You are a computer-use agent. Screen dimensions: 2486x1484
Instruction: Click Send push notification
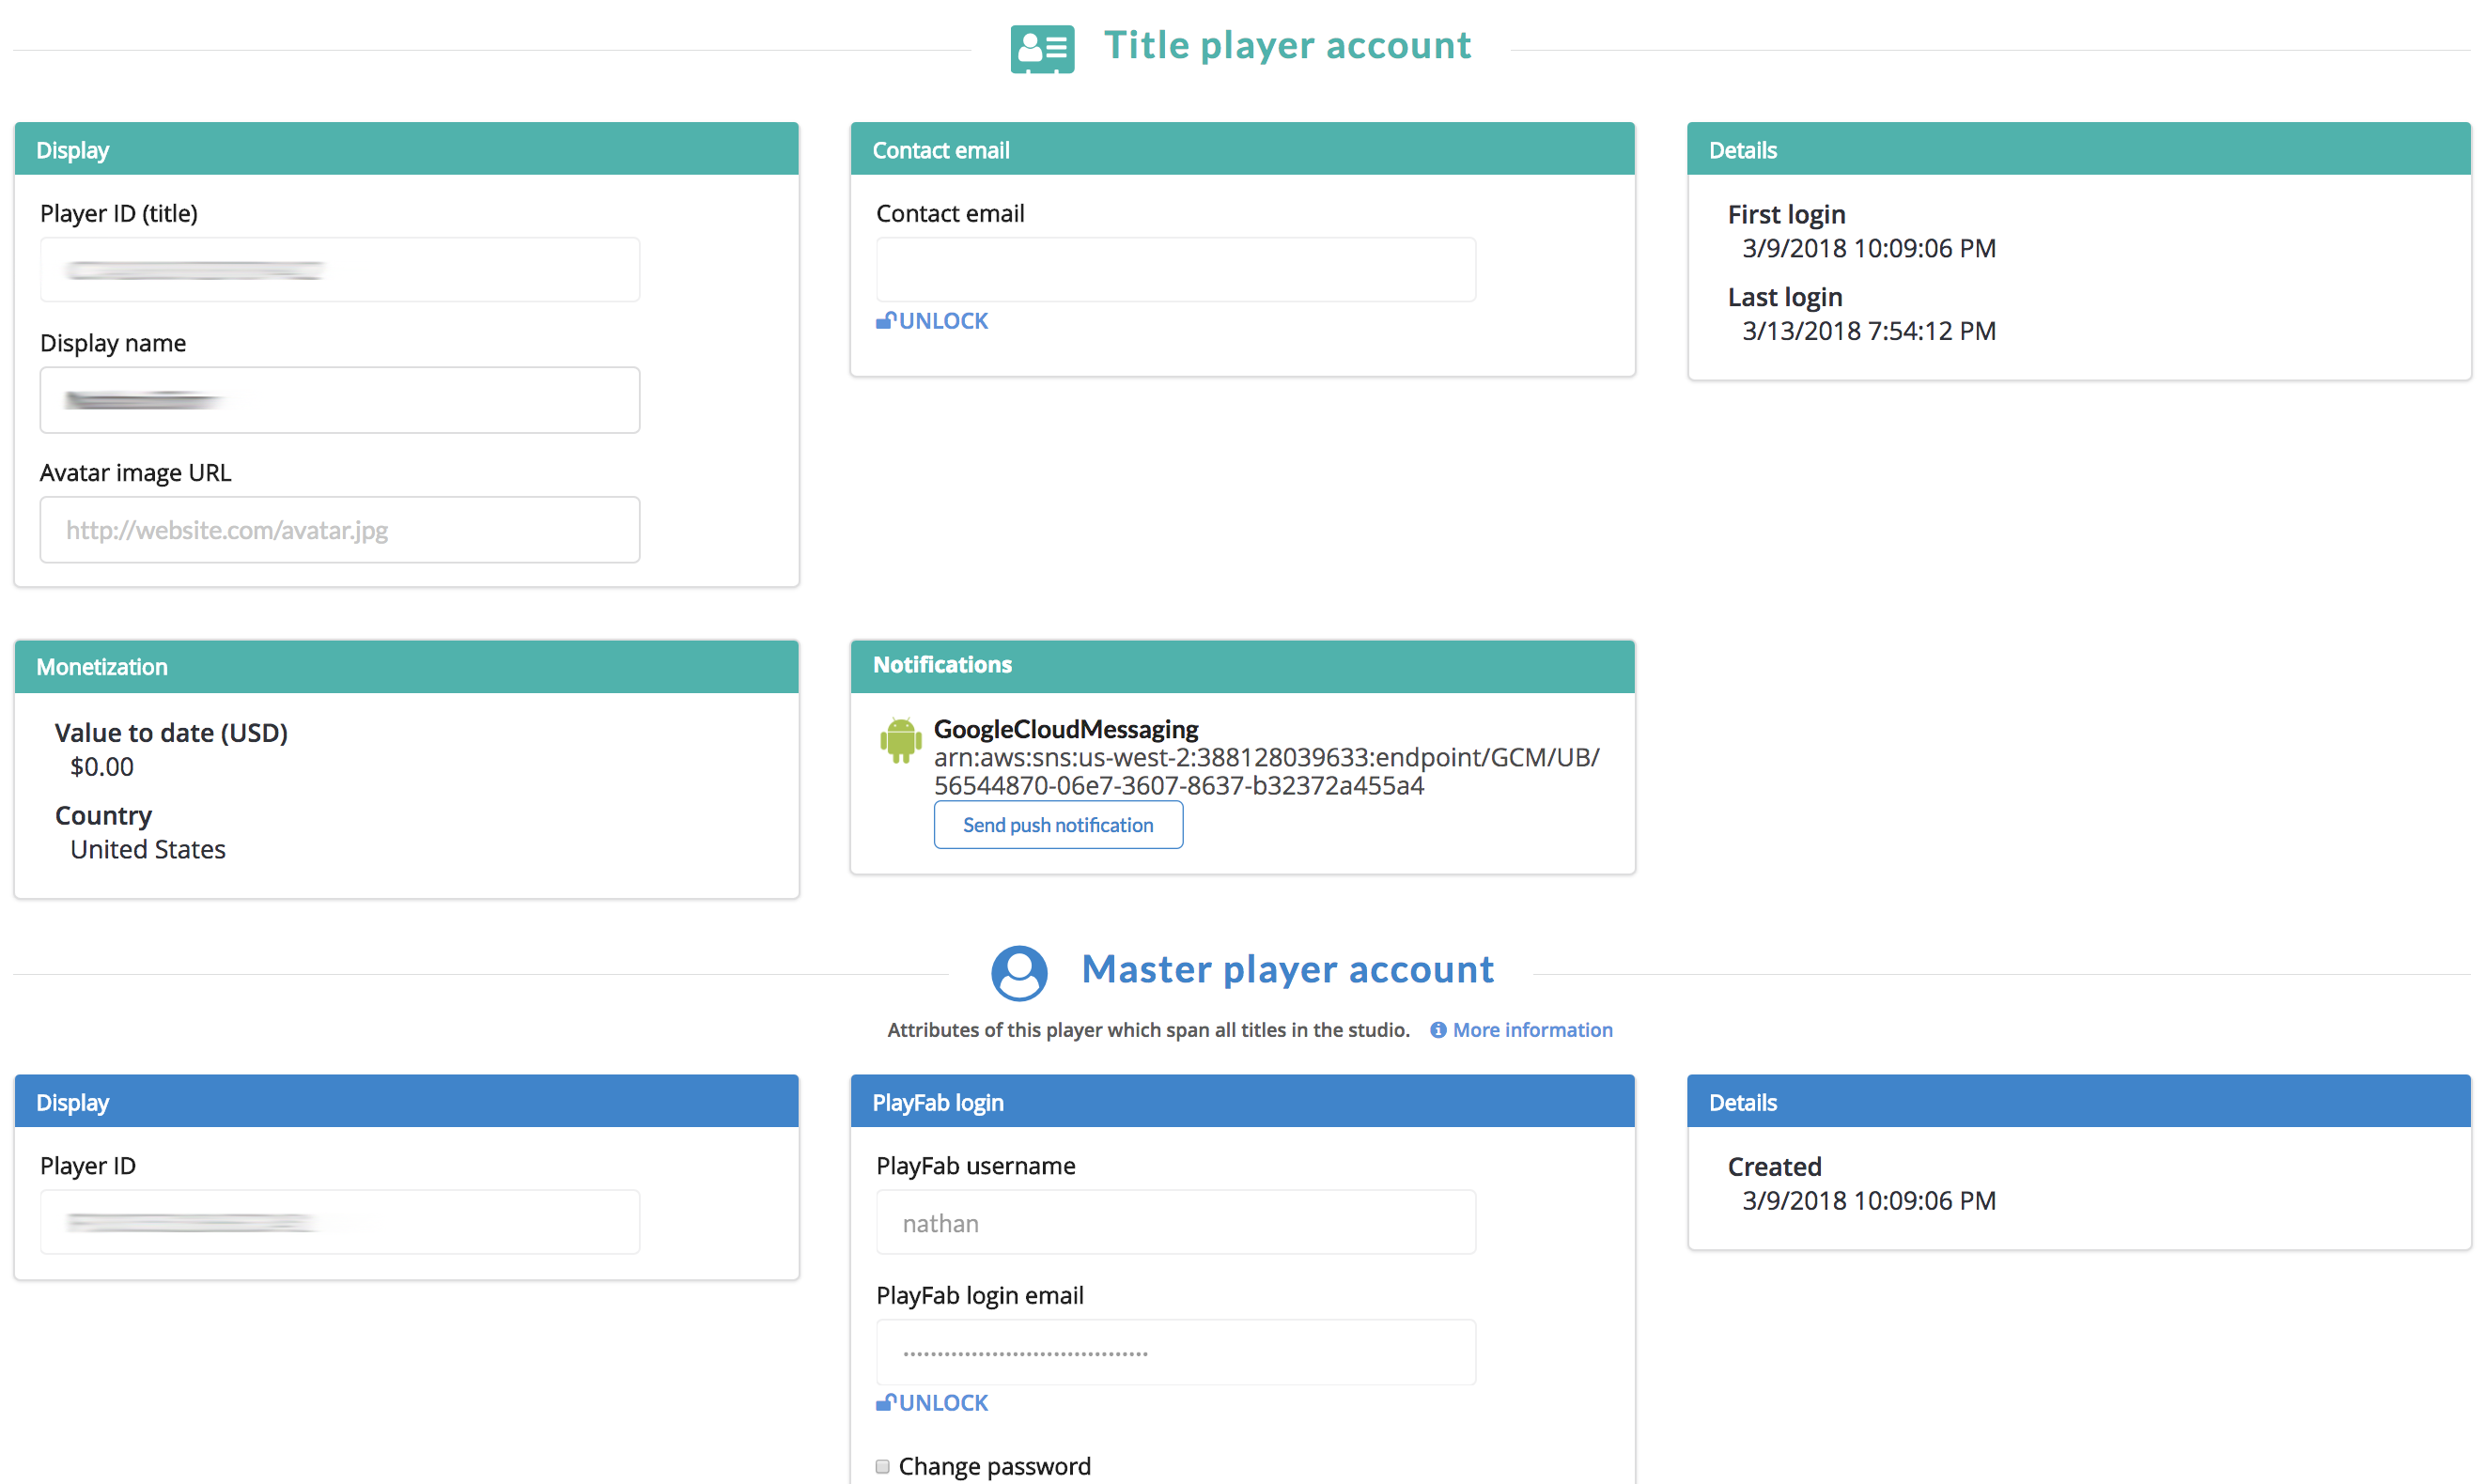click(x=1058, y=824)
